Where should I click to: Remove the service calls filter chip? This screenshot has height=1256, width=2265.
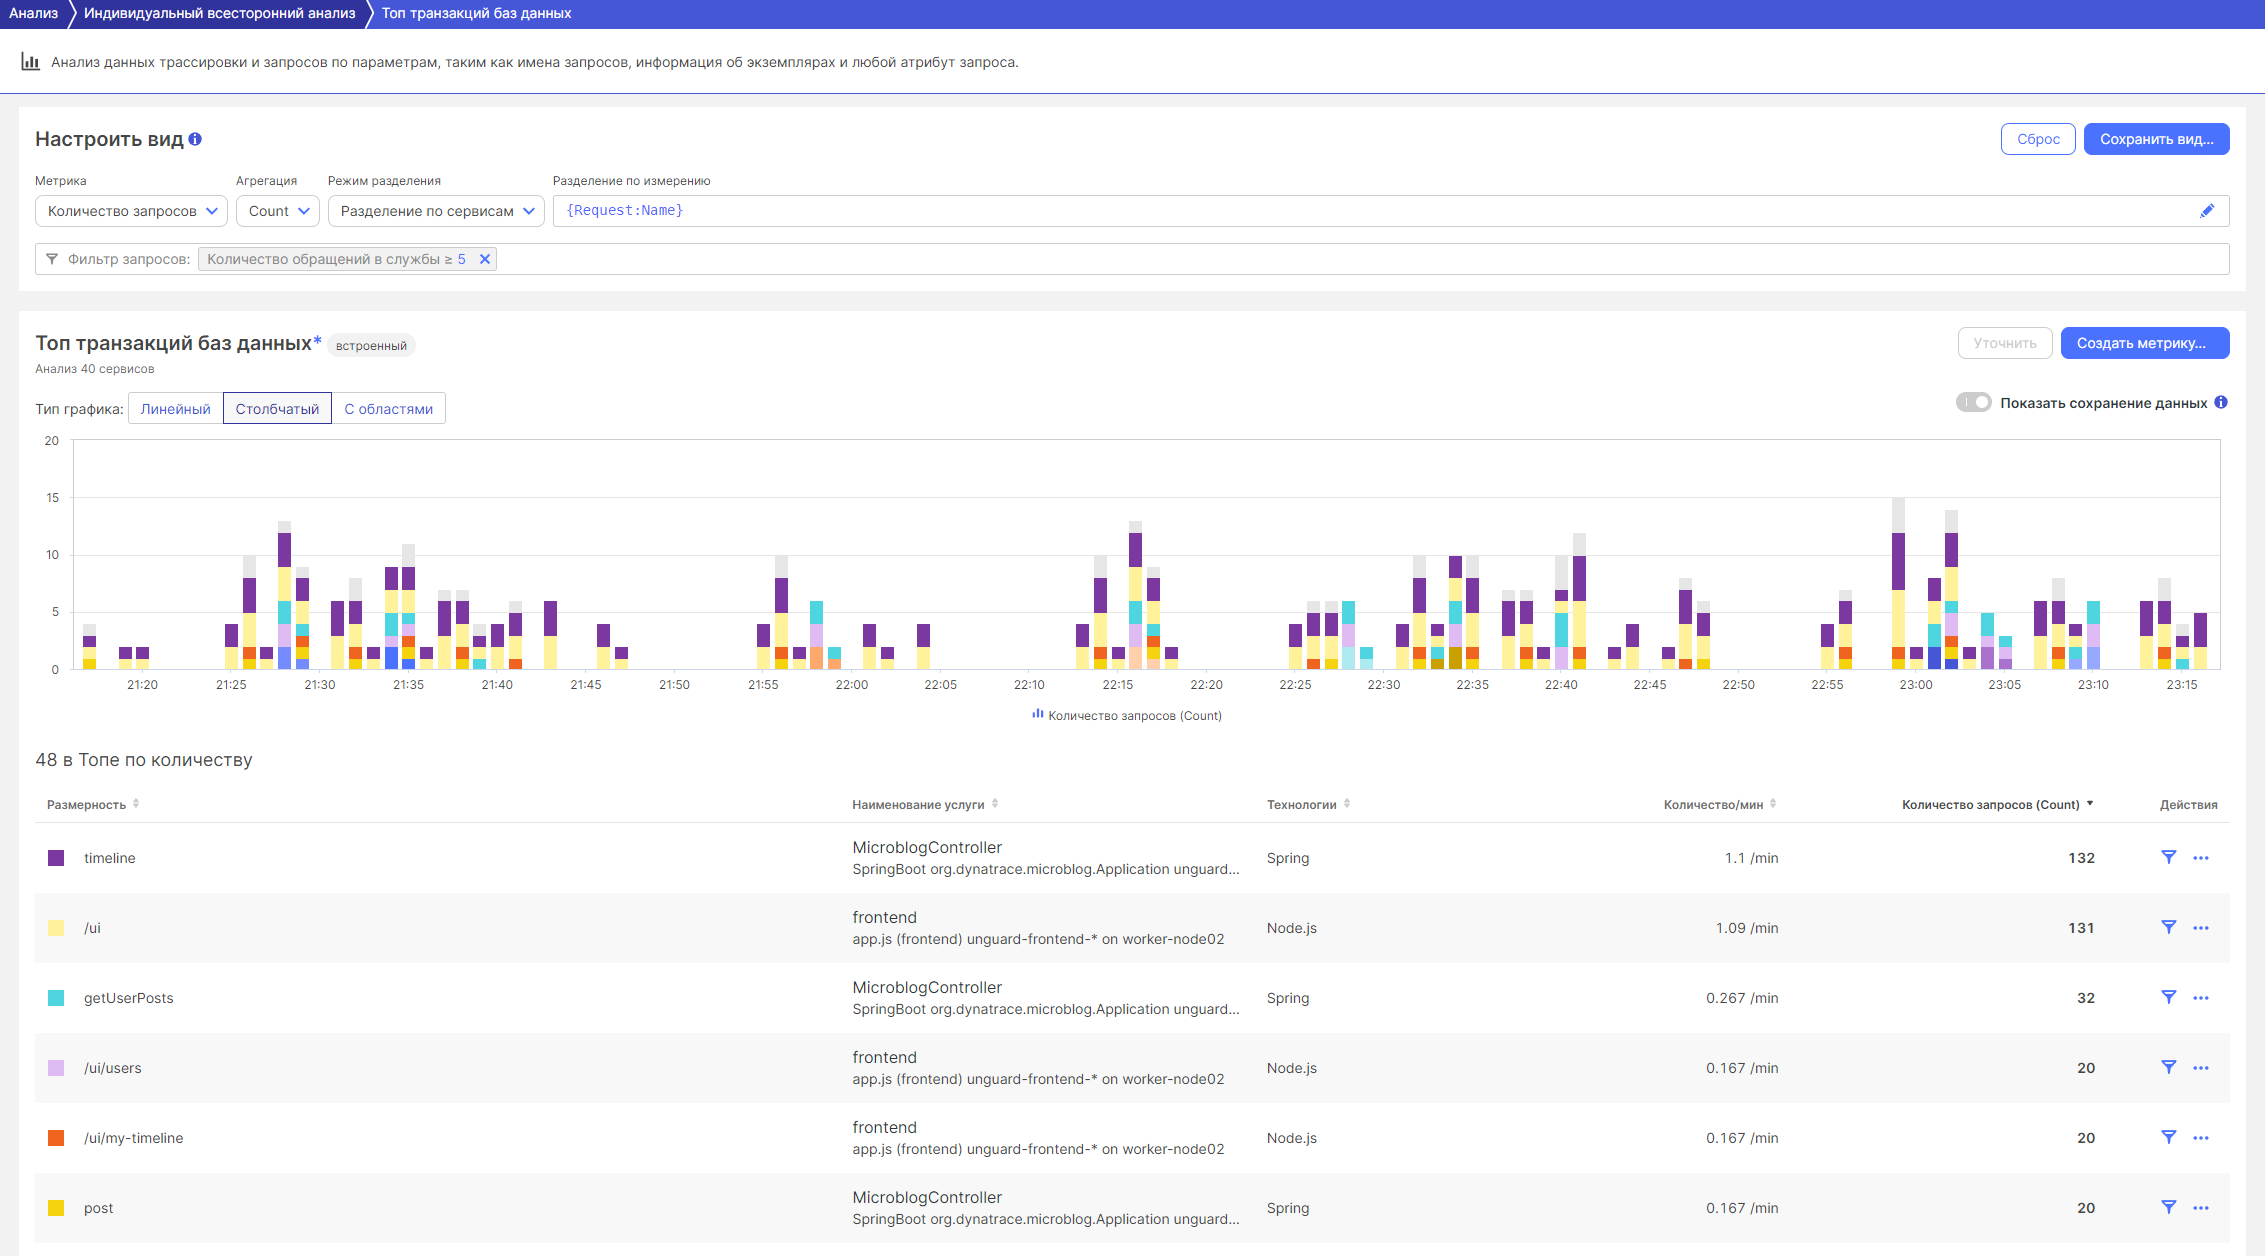pyautogui.click(x=485, y=259)
